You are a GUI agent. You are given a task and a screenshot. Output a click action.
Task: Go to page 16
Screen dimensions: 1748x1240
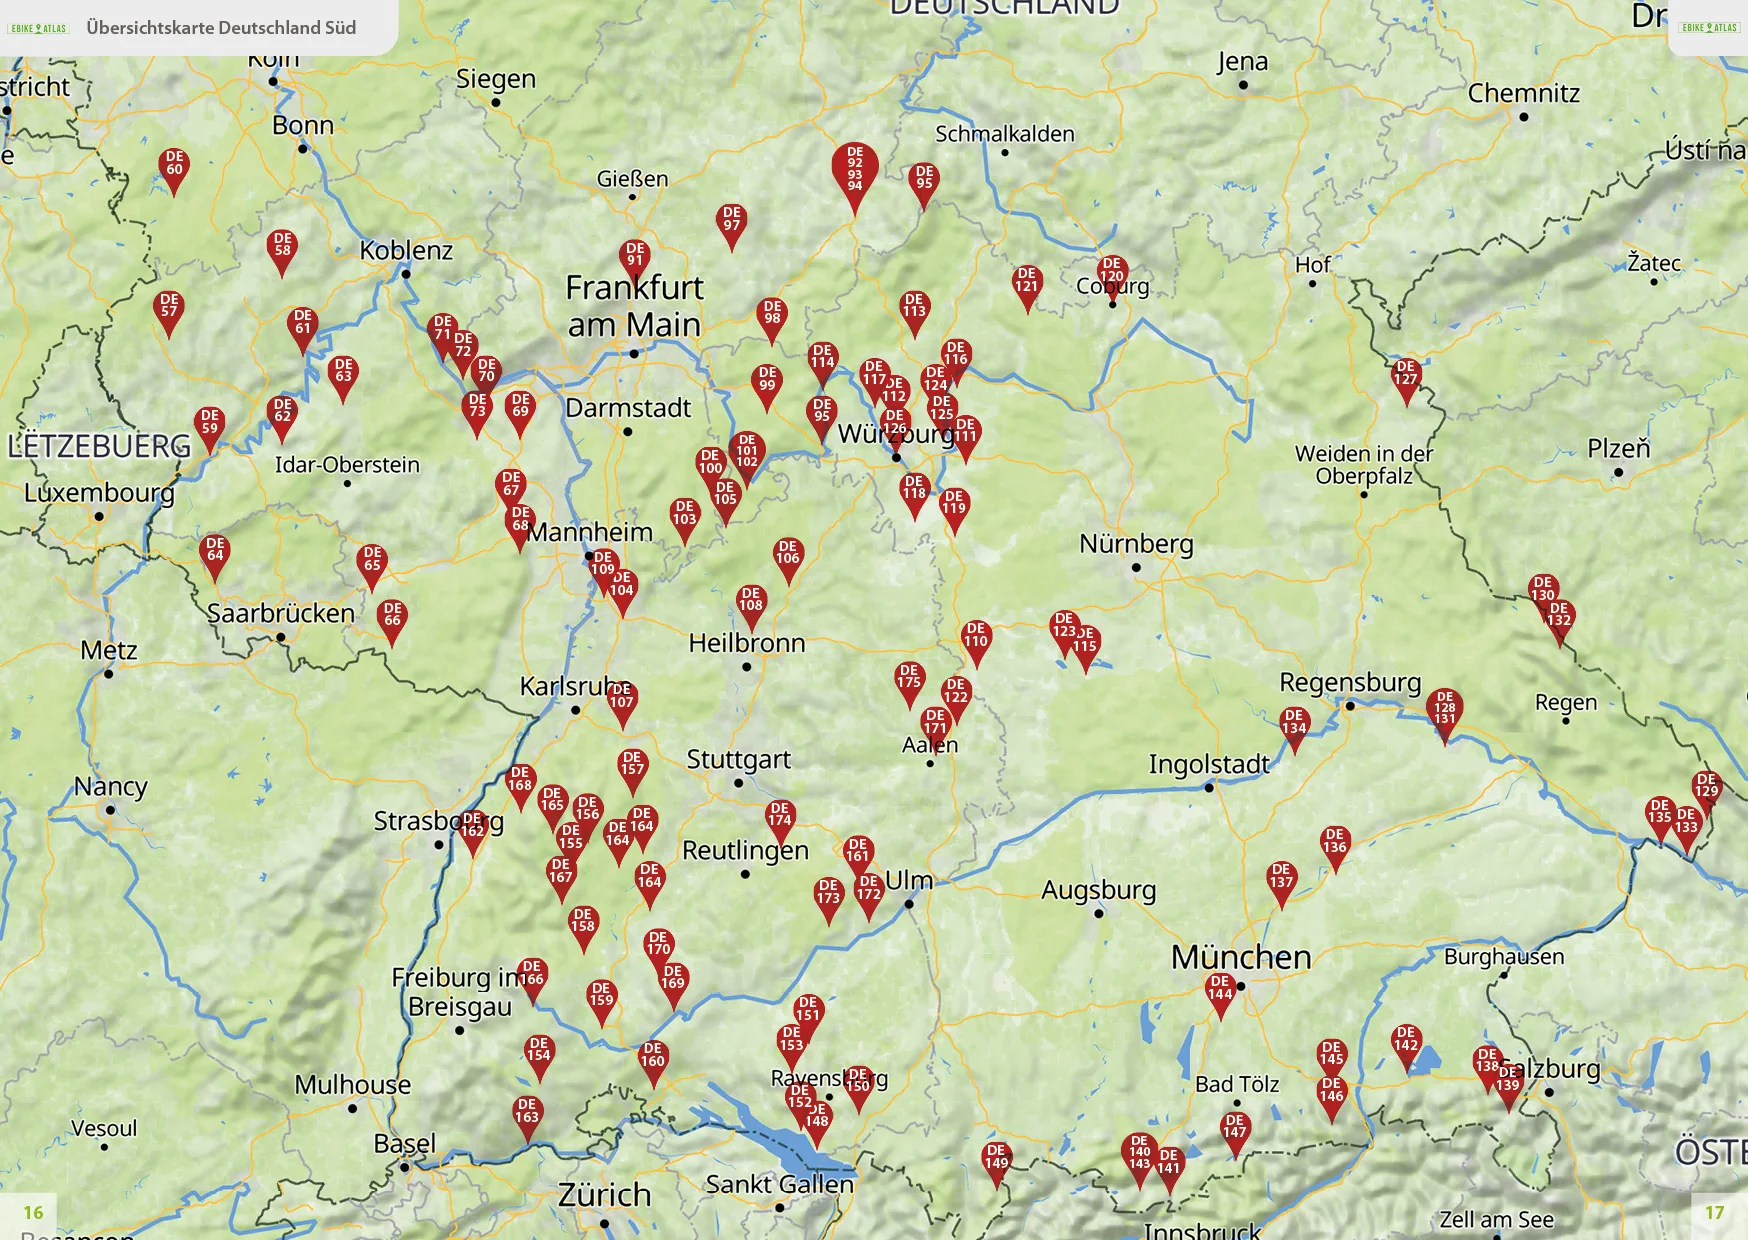[33, 1212]
